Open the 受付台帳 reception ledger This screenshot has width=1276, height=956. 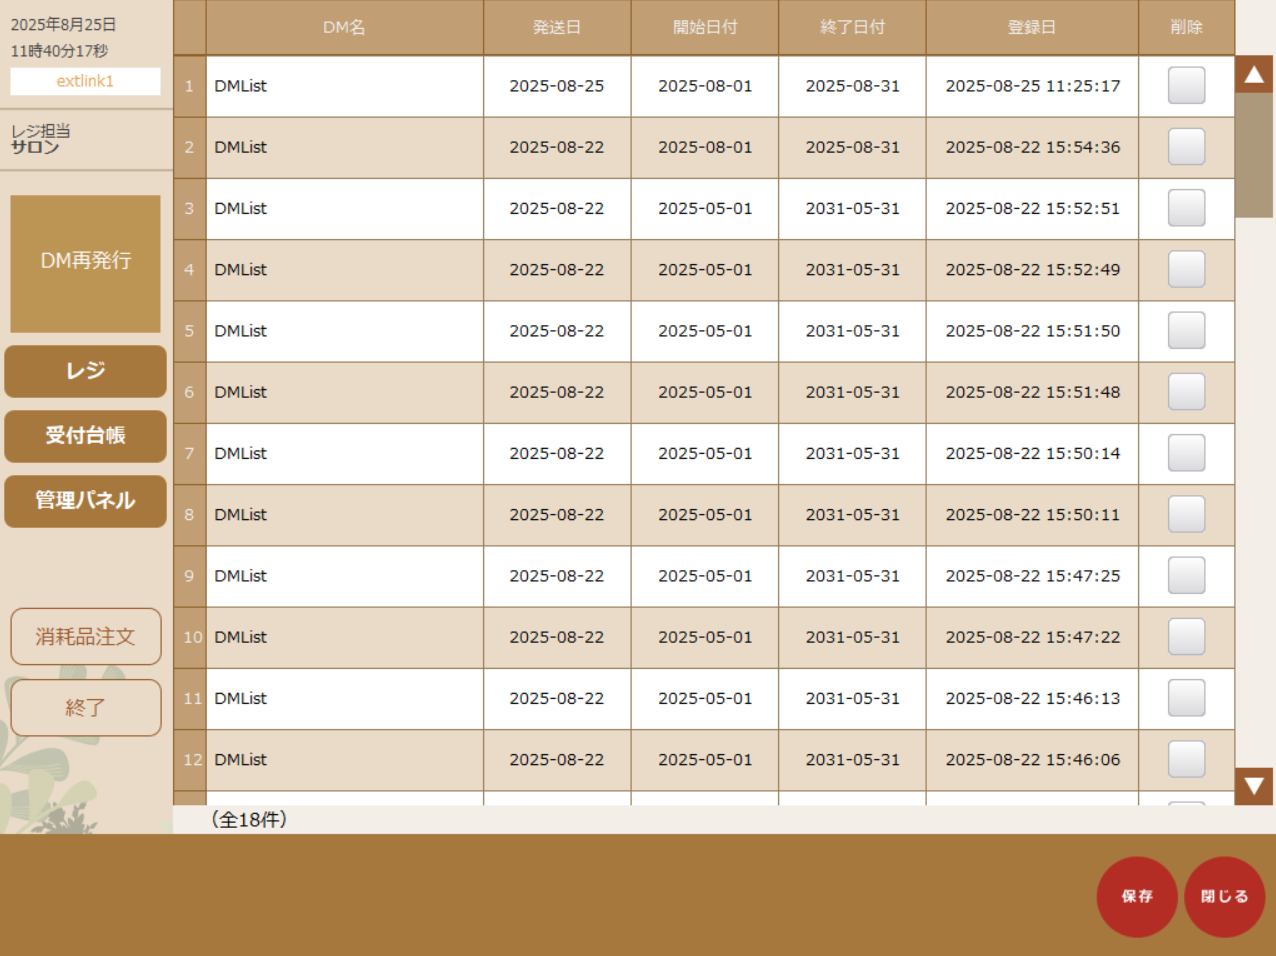85,436
